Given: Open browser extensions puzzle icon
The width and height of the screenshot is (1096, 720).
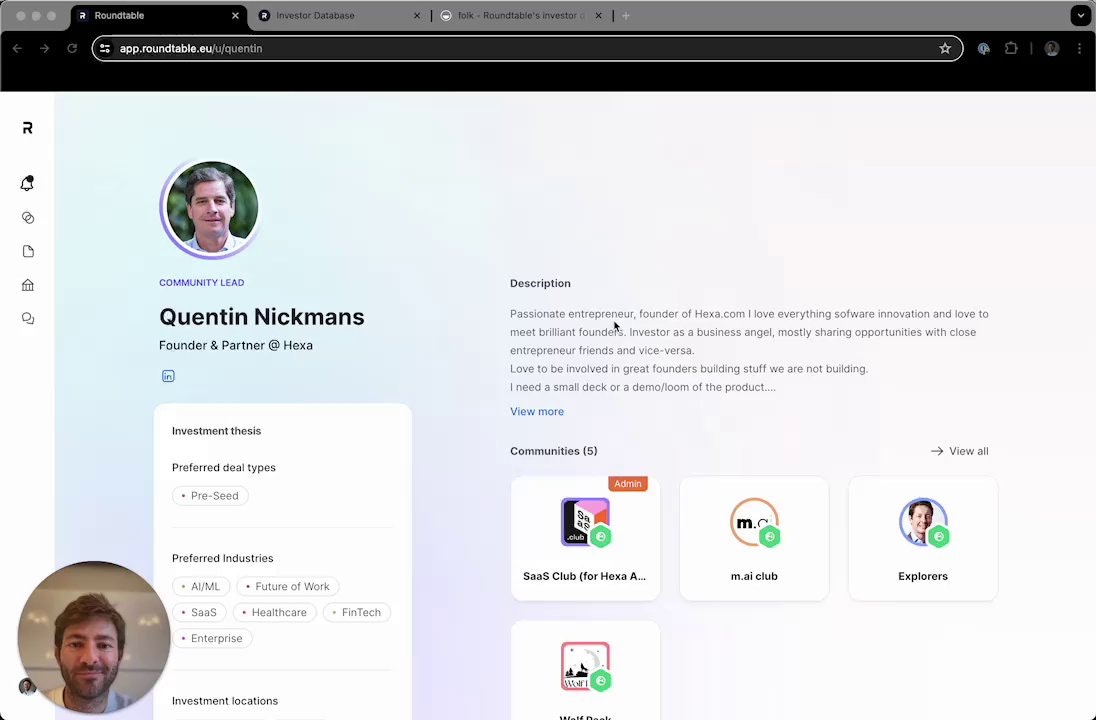Looking at the screenshot, I should pos(1011,48).
